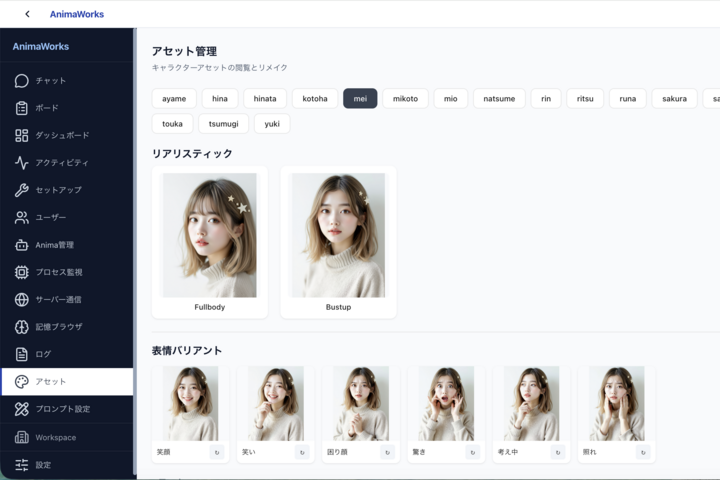Select the ayame character tab
The image size is (720, 480).
(174, 98)
